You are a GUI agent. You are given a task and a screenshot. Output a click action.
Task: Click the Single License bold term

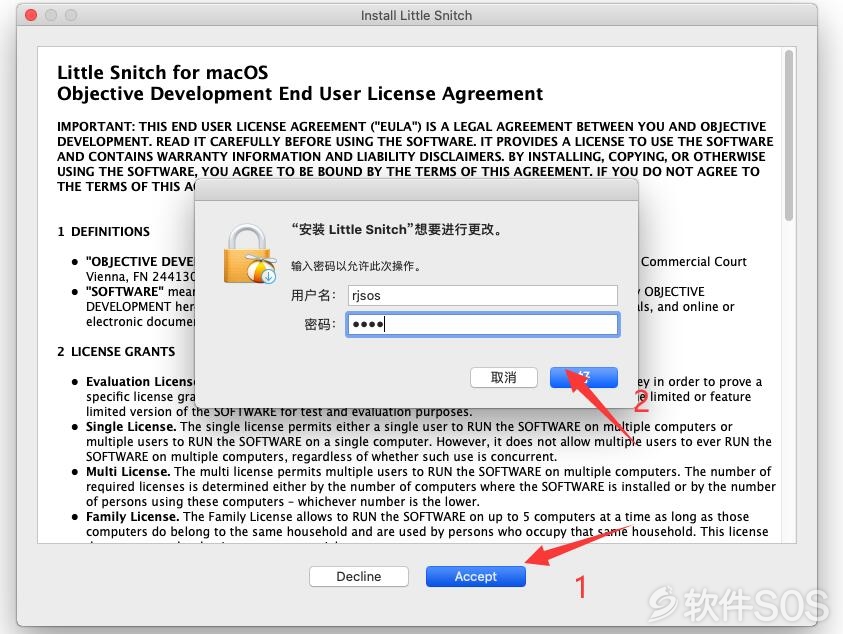[131, 427]
